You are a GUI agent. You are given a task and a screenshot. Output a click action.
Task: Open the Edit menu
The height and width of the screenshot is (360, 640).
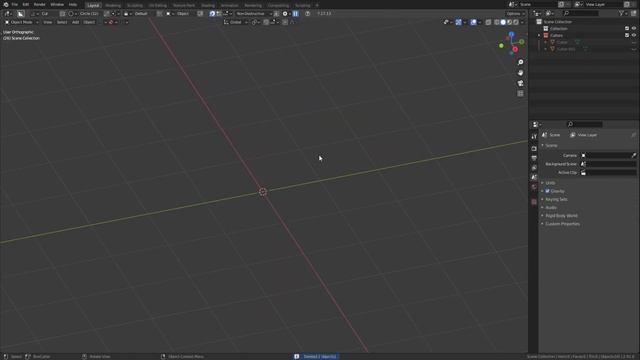click(26, 4)
